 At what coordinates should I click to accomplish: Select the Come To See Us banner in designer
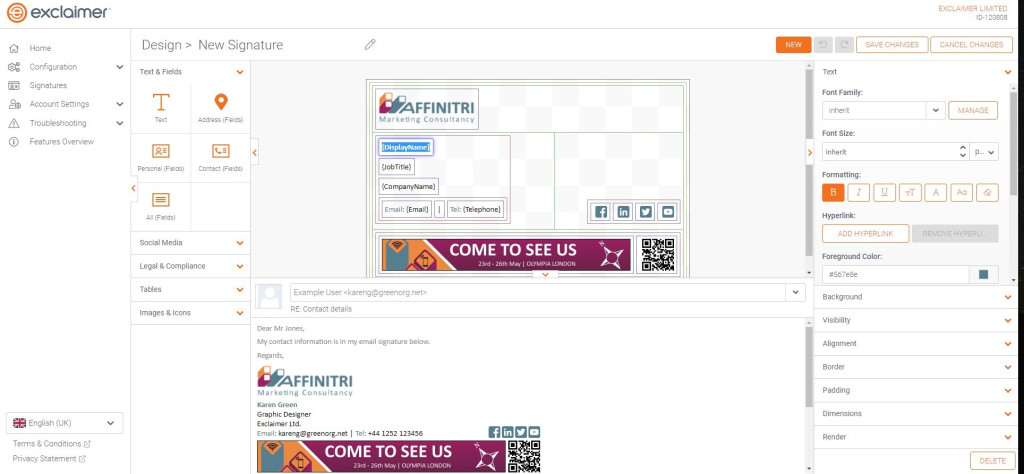click(x=507, y=255)
